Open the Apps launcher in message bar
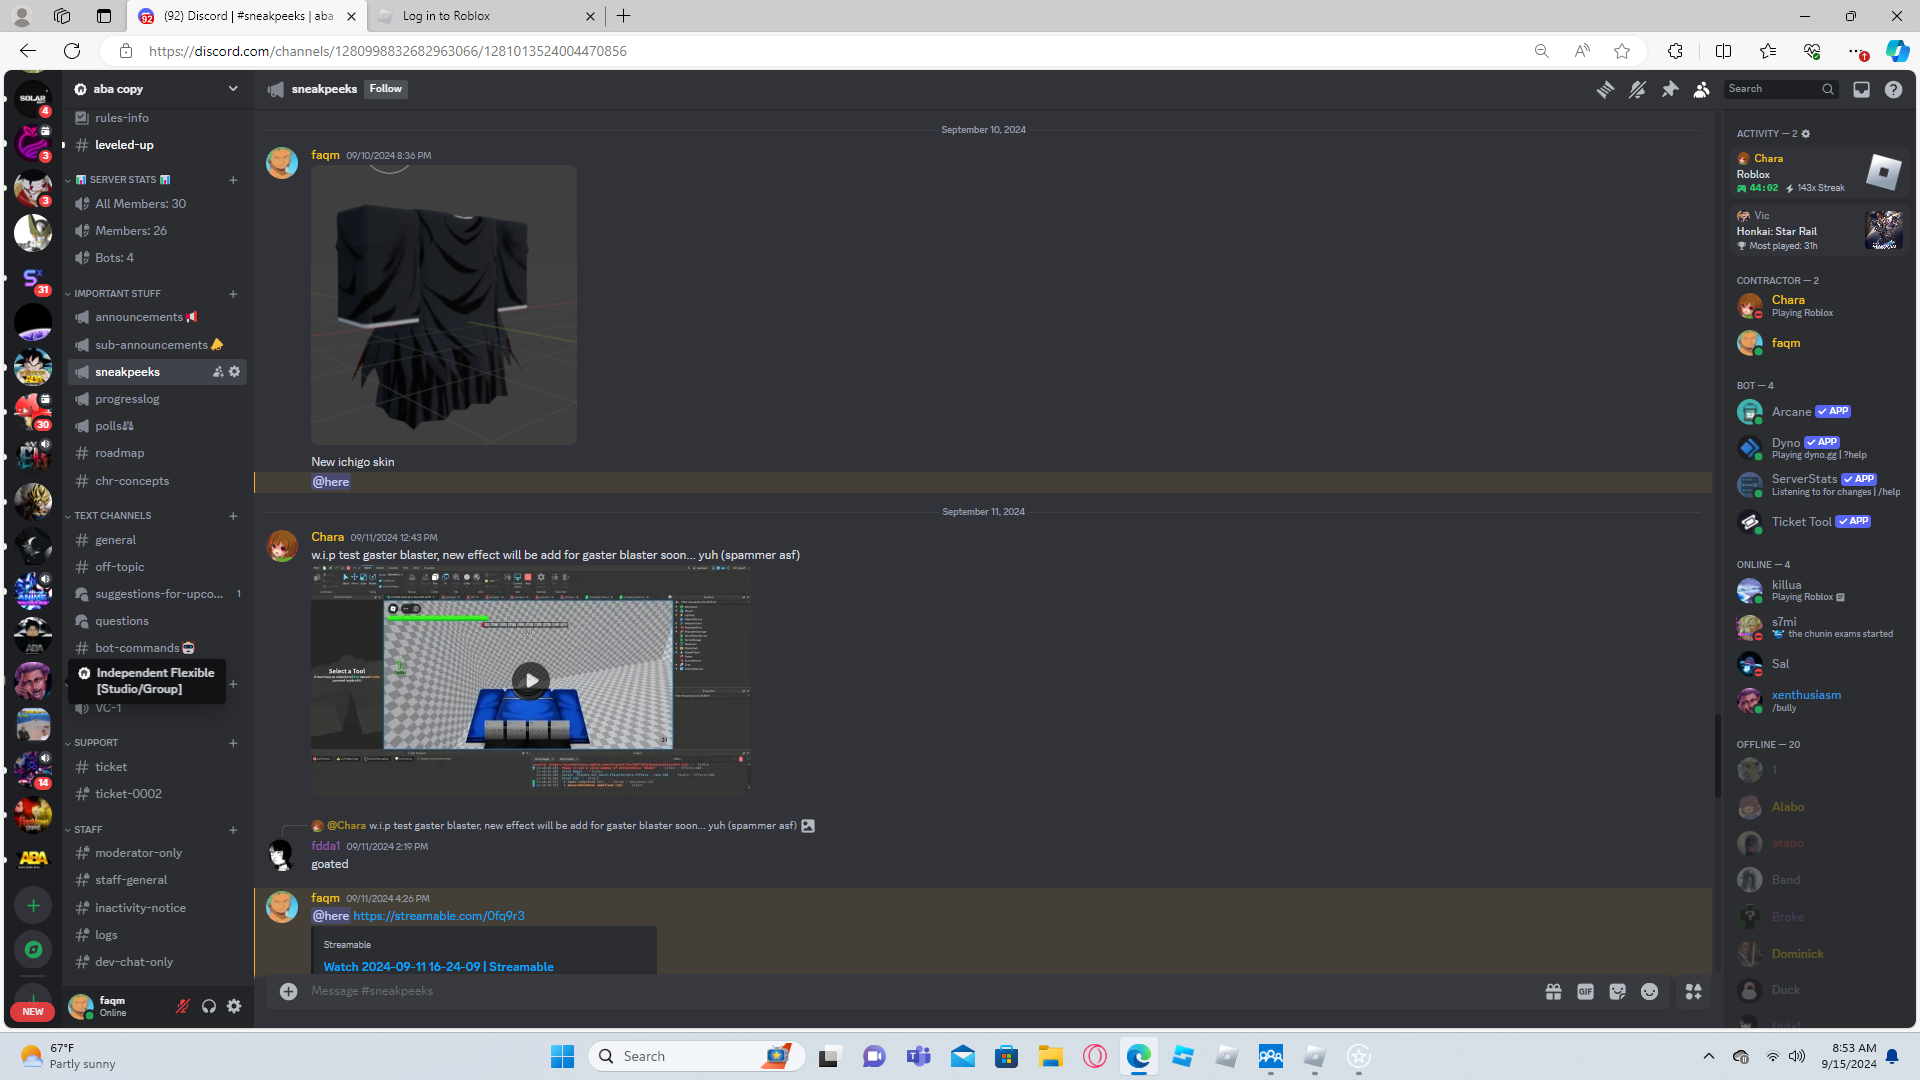This screenshot has width=1920, height=1080. point(1693,992)
